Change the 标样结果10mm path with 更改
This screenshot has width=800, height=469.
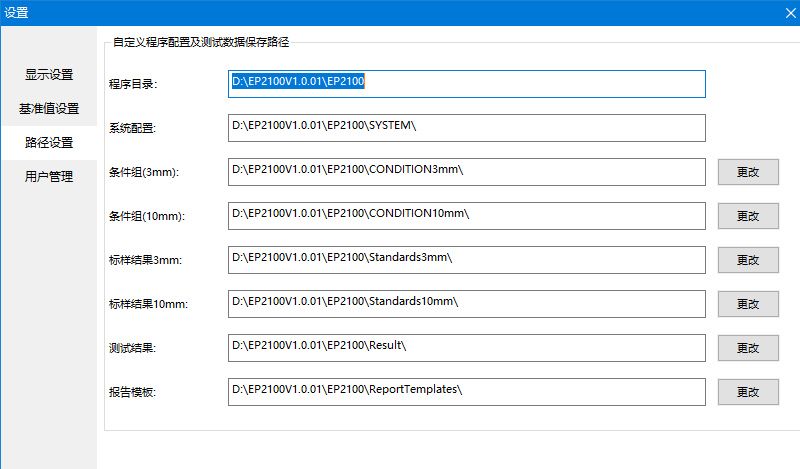click(x=748, y=304)
